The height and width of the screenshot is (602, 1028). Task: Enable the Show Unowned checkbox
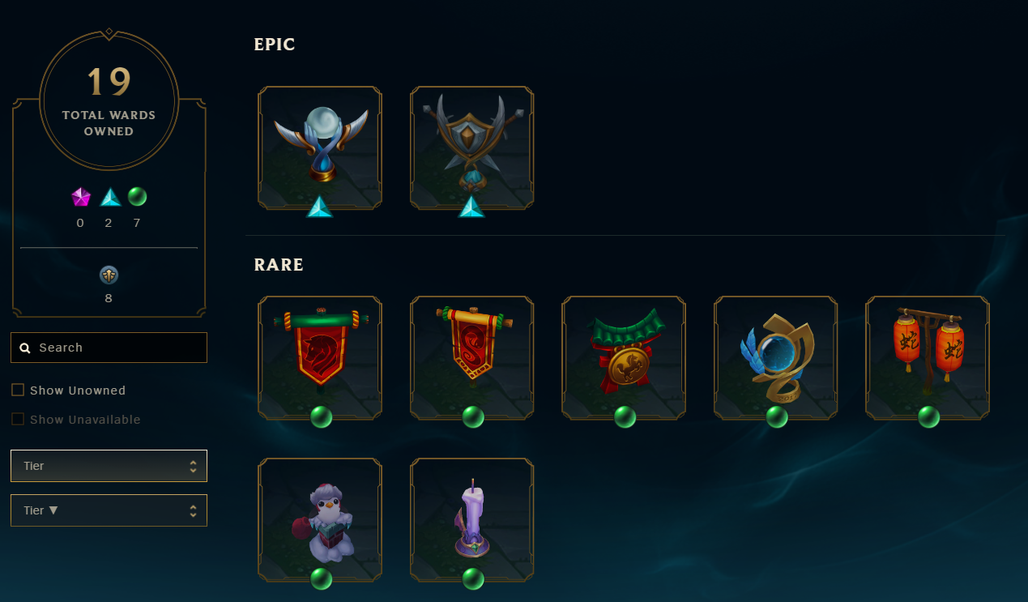coord(18,390)
